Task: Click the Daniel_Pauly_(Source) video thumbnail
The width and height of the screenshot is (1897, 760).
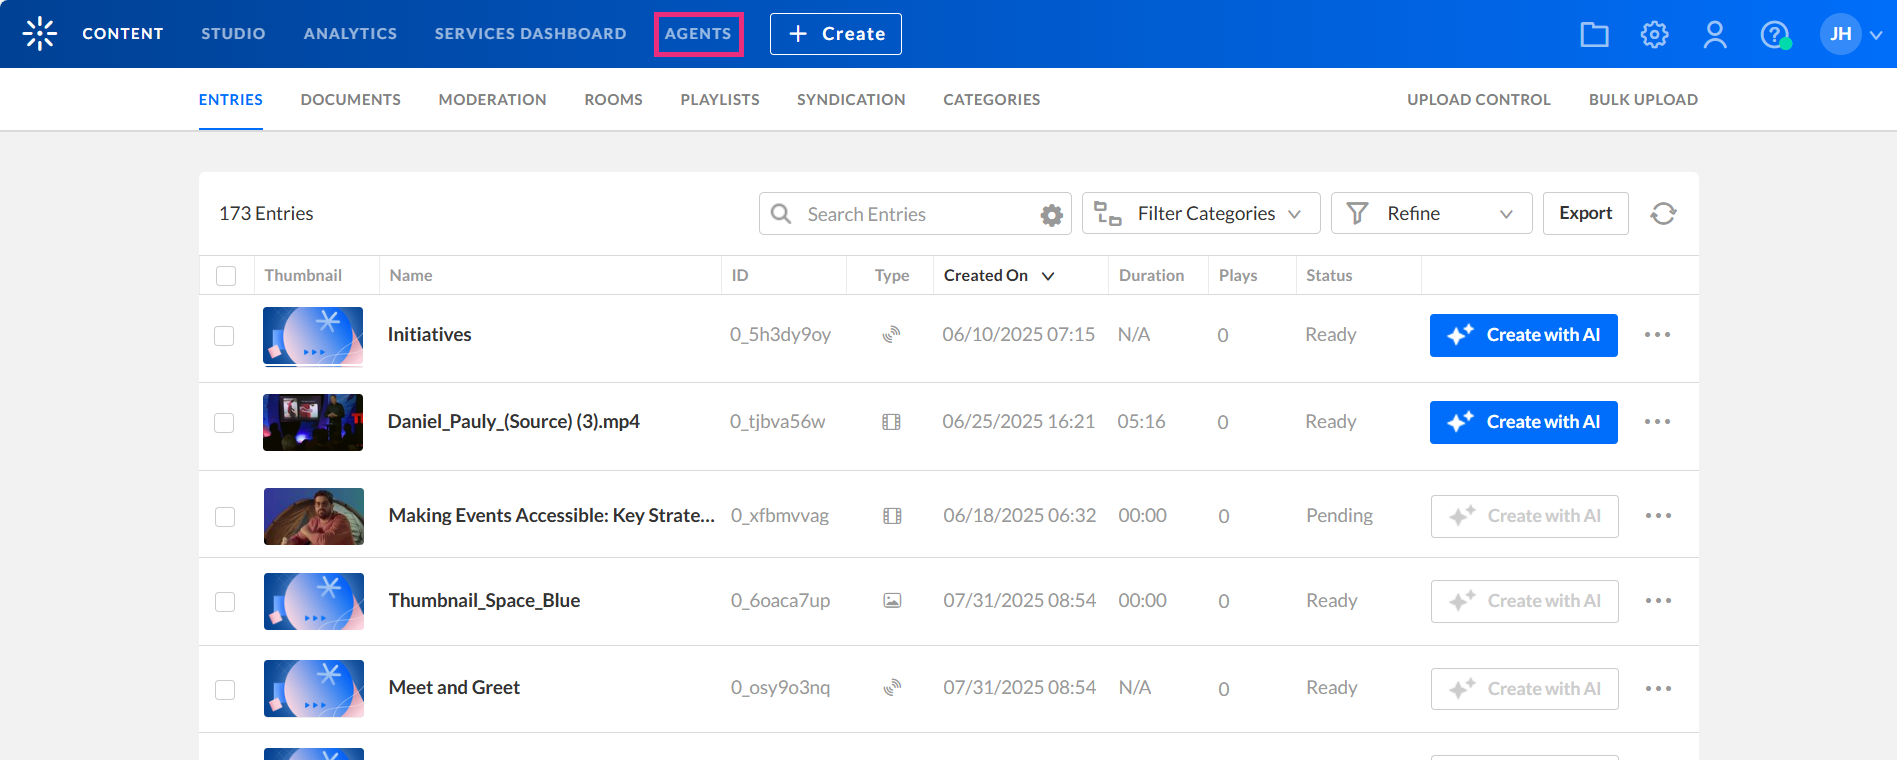Action: click(313, 422)
